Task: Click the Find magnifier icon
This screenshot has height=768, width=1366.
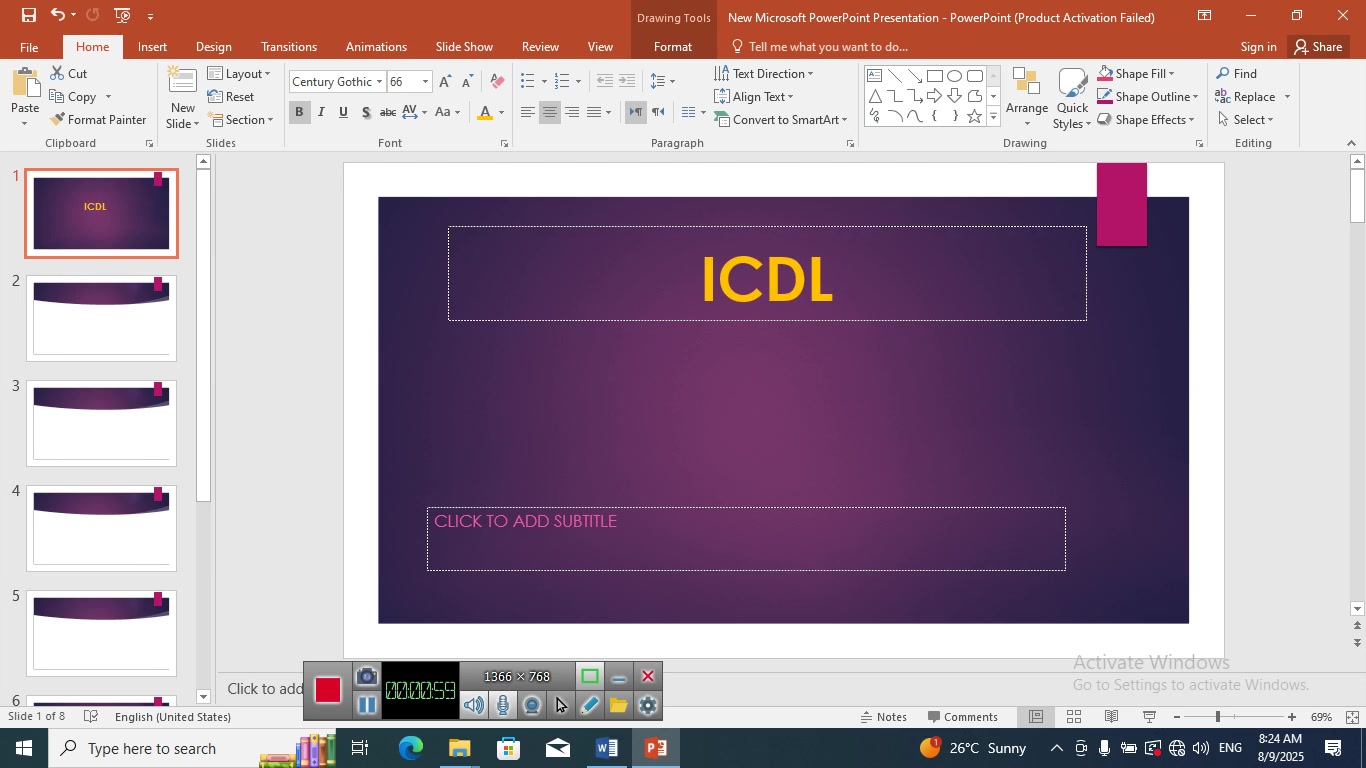Action: 1223,74
